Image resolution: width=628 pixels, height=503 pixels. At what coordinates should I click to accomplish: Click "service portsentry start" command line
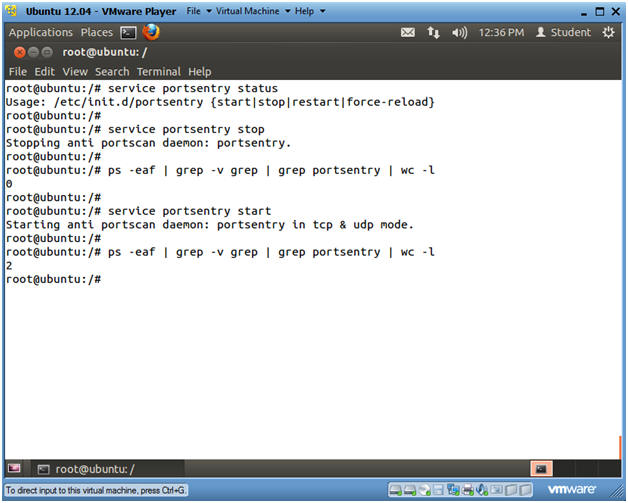click(139, 211)
